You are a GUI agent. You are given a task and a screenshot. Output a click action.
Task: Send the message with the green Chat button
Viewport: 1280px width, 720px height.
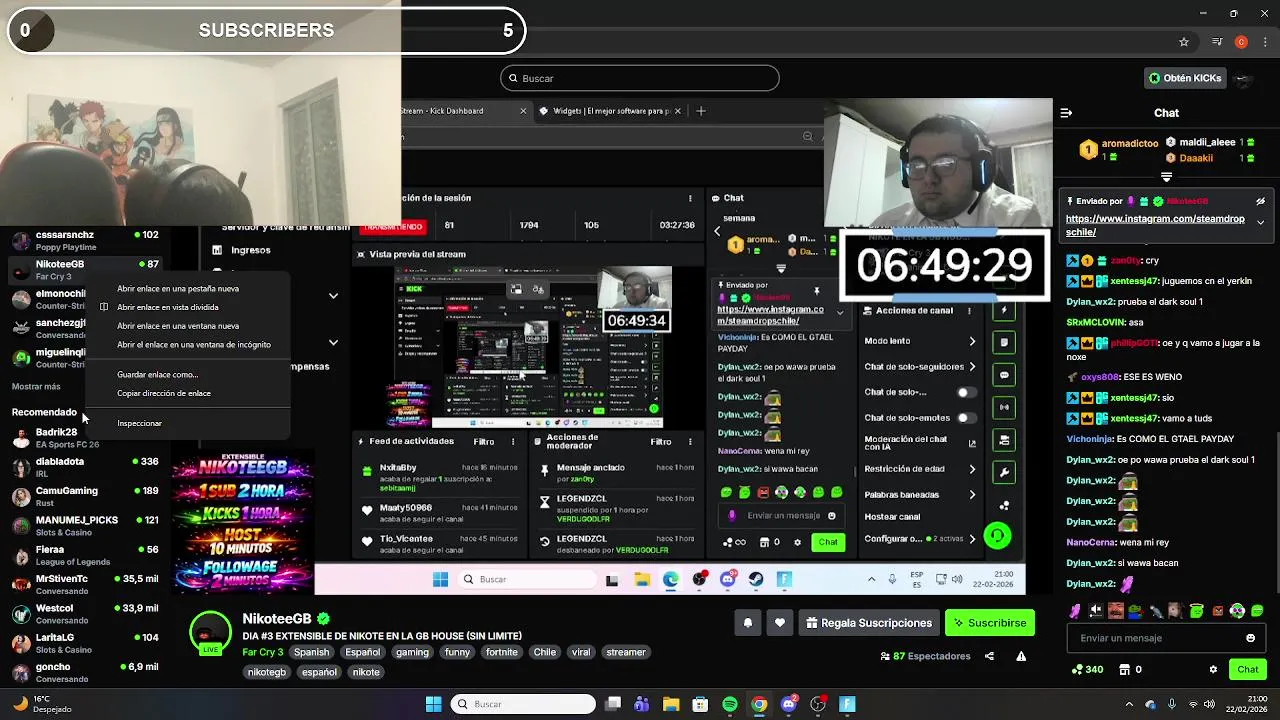pos(1248,669)
